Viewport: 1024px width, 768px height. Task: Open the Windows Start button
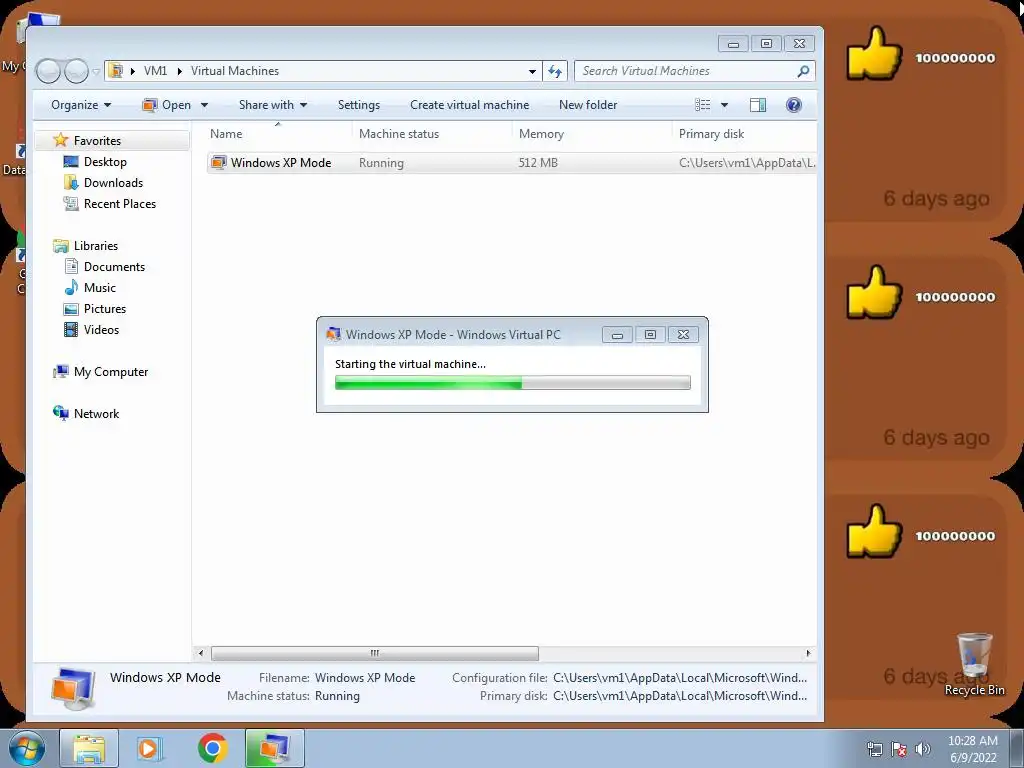[27, 749]
